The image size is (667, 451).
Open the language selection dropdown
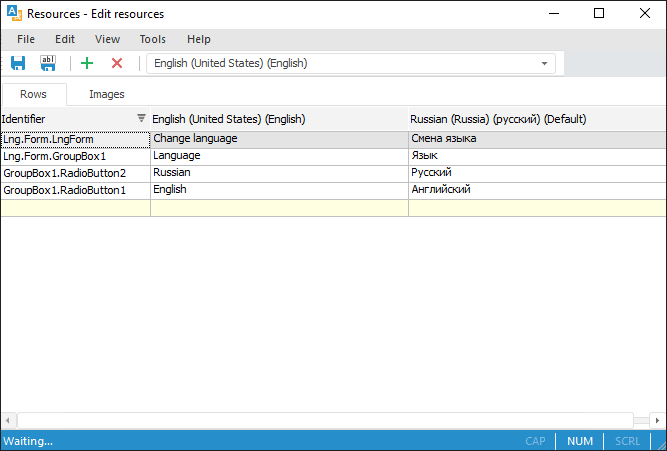coord(545,63)
